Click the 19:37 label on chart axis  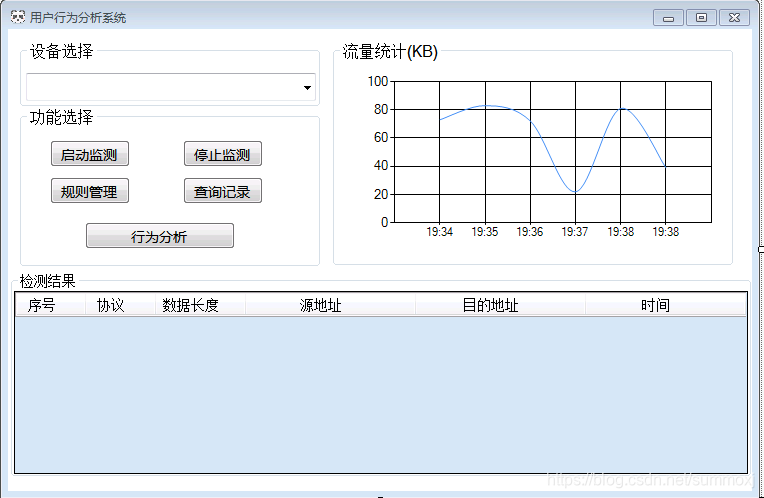point(575,232)
